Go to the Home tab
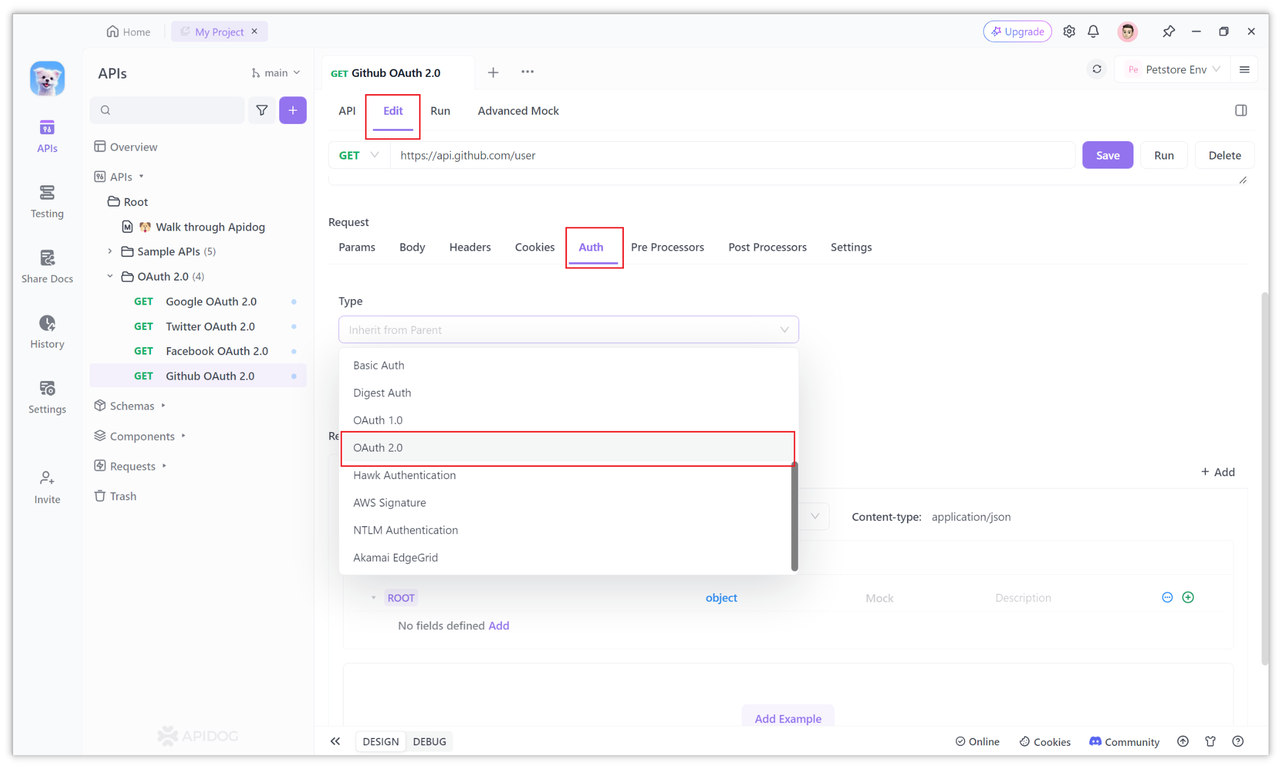The height and width of the screenshot is (766, 1280). point(129,32)
